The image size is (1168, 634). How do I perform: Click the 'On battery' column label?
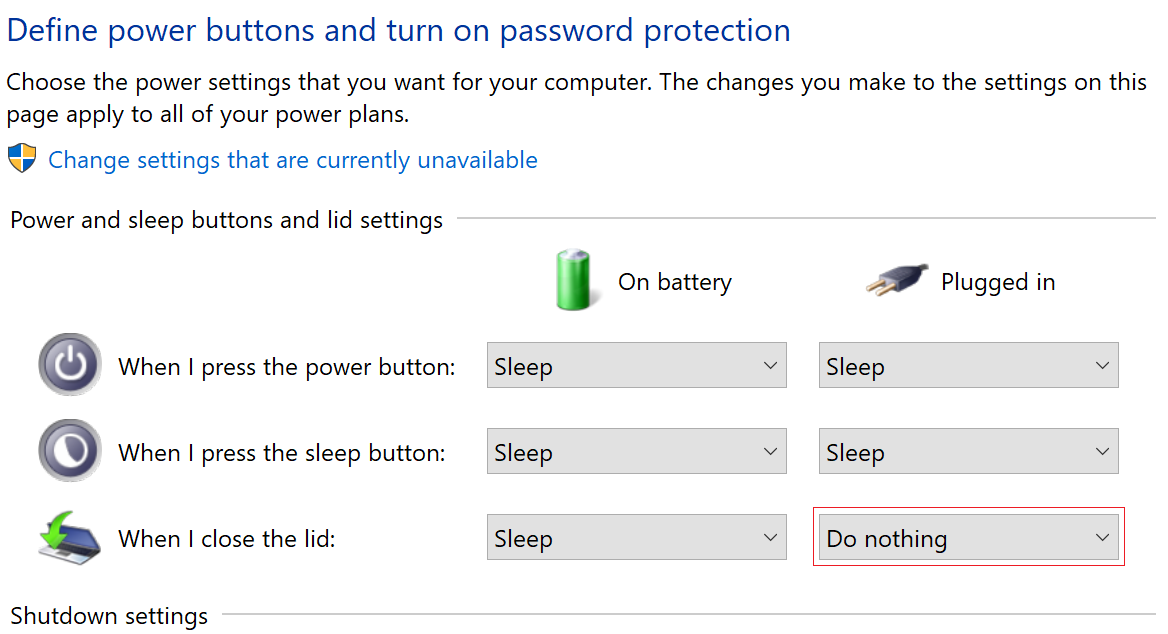(x=674, y=282)
